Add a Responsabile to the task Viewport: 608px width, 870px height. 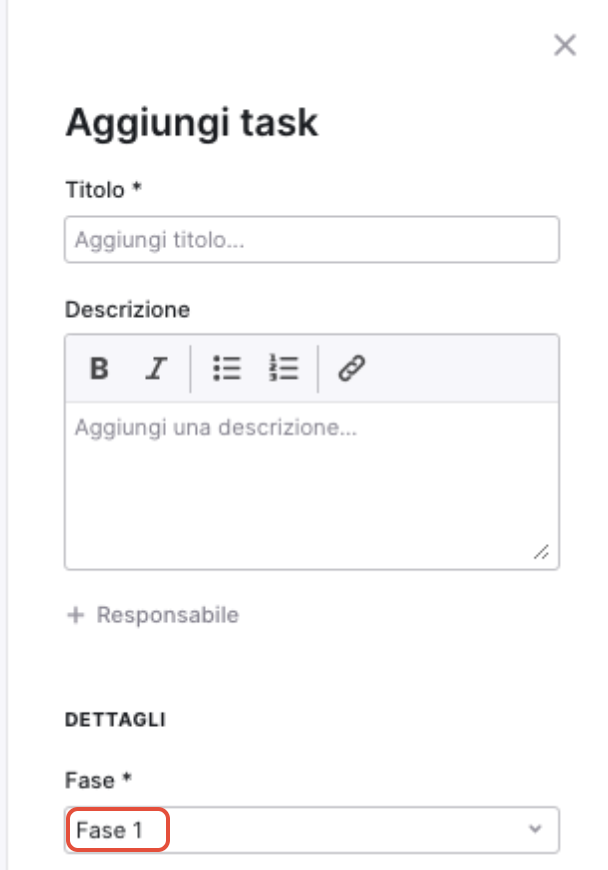point(153,615)
